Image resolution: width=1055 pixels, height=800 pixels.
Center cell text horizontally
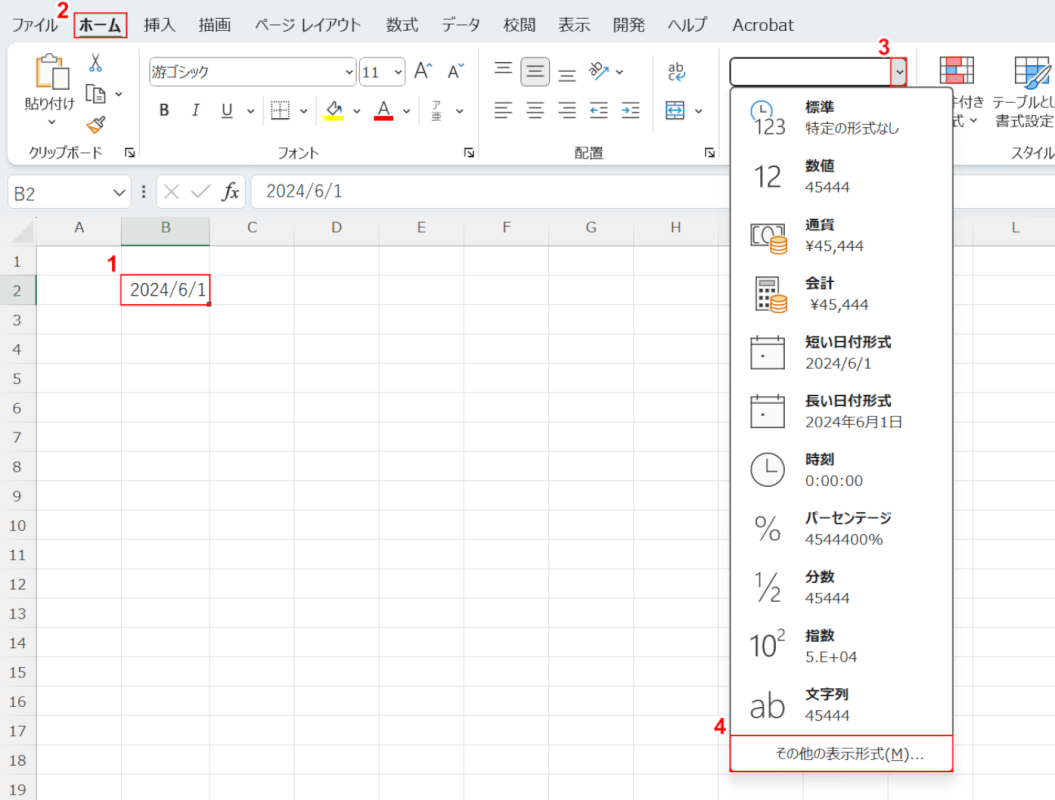click(535, 110)
